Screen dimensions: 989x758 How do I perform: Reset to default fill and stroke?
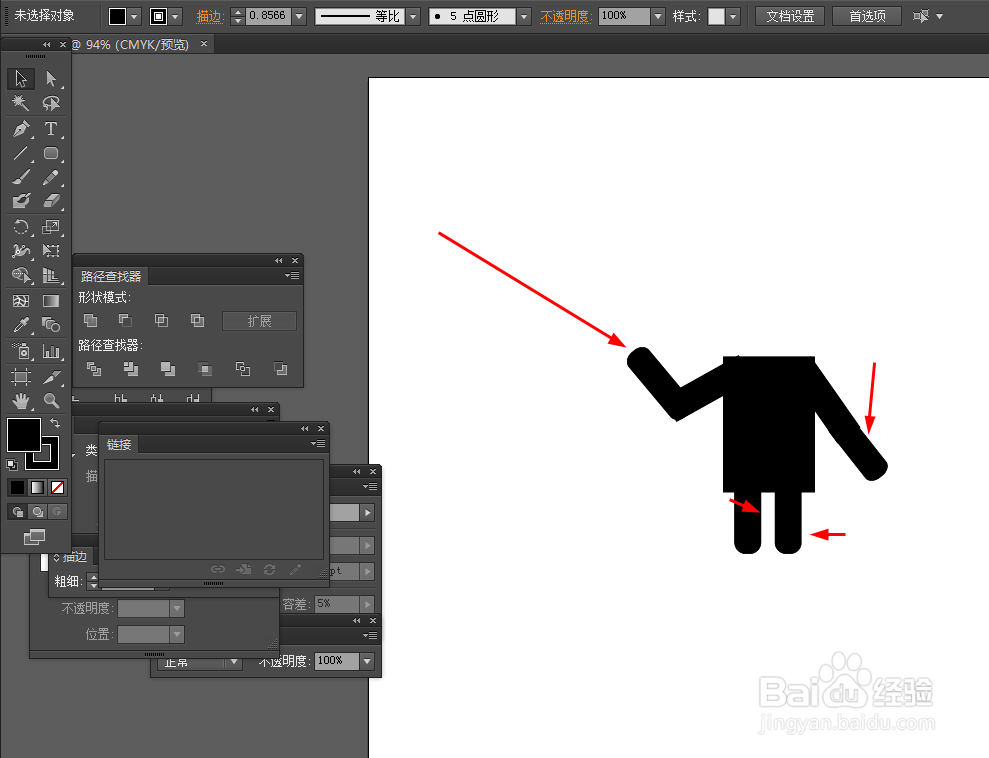tap(12, 465)
